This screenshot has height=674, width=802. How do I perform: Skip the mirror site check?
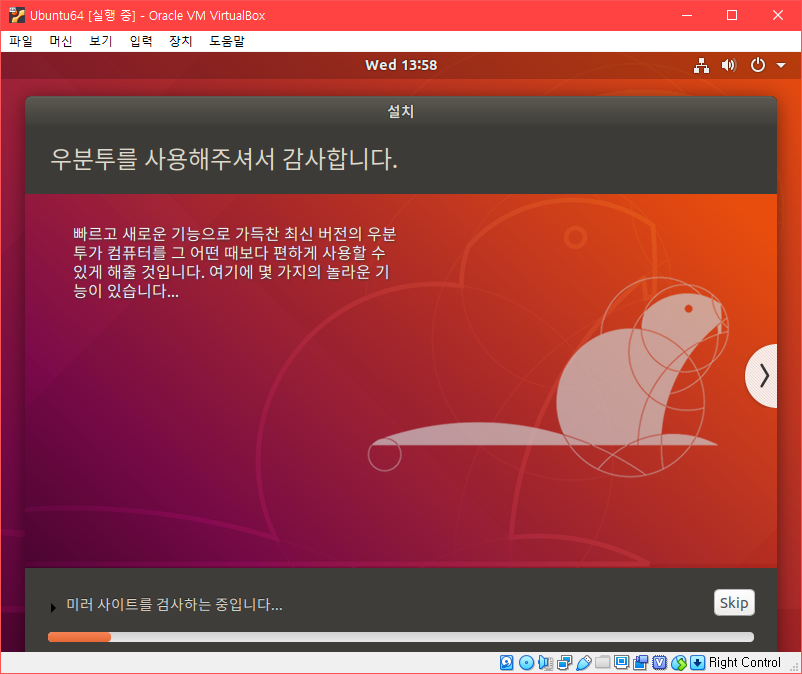[x=734, y=602]
